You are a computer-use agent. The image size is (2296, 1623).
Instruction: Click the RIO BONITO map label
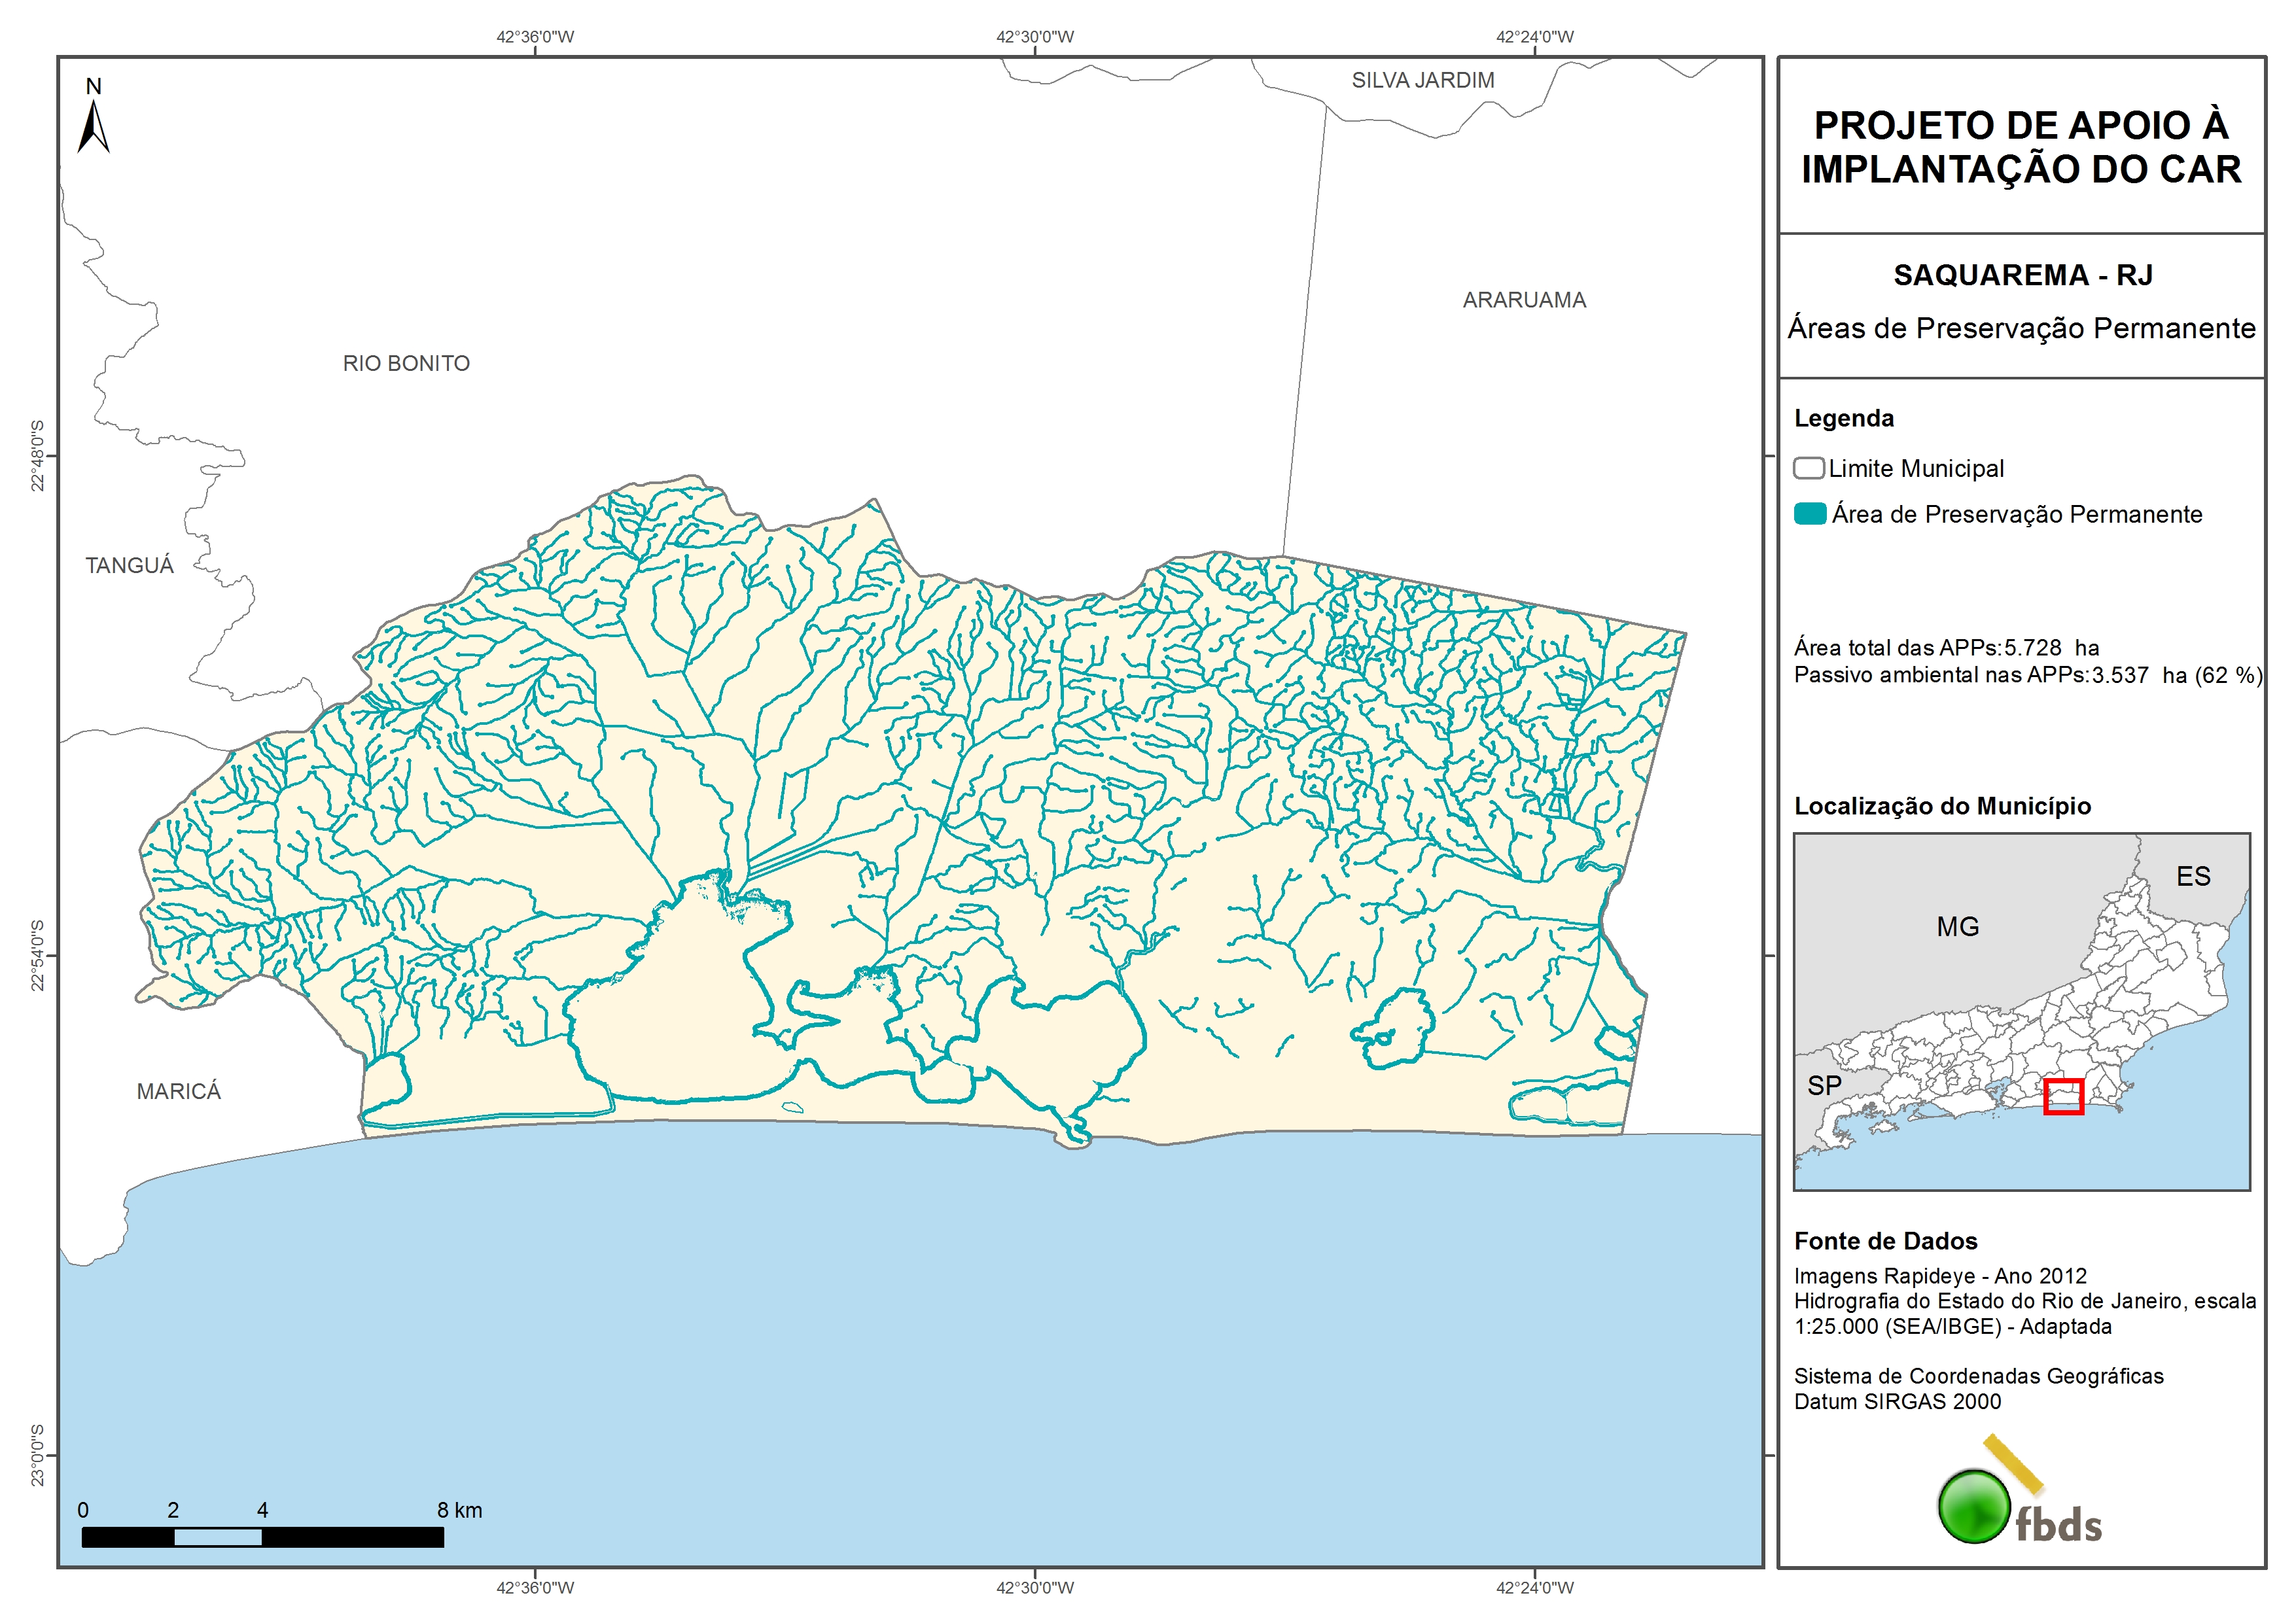pyautogui.click(x=406, y=363)
